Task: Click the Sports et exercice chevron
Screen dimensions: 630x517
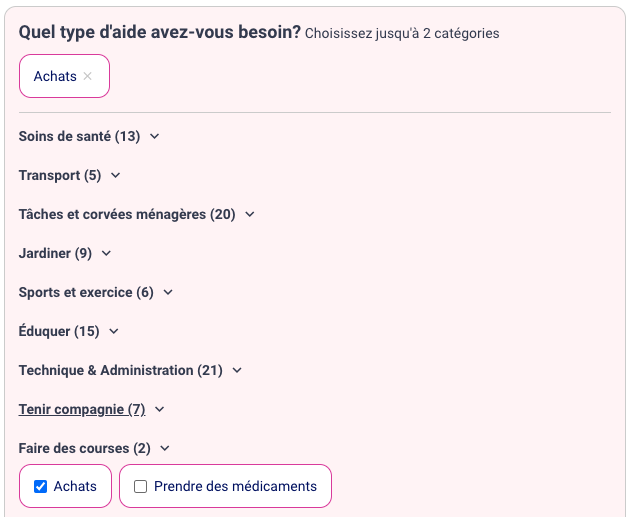Action: [x=168, y=293]
